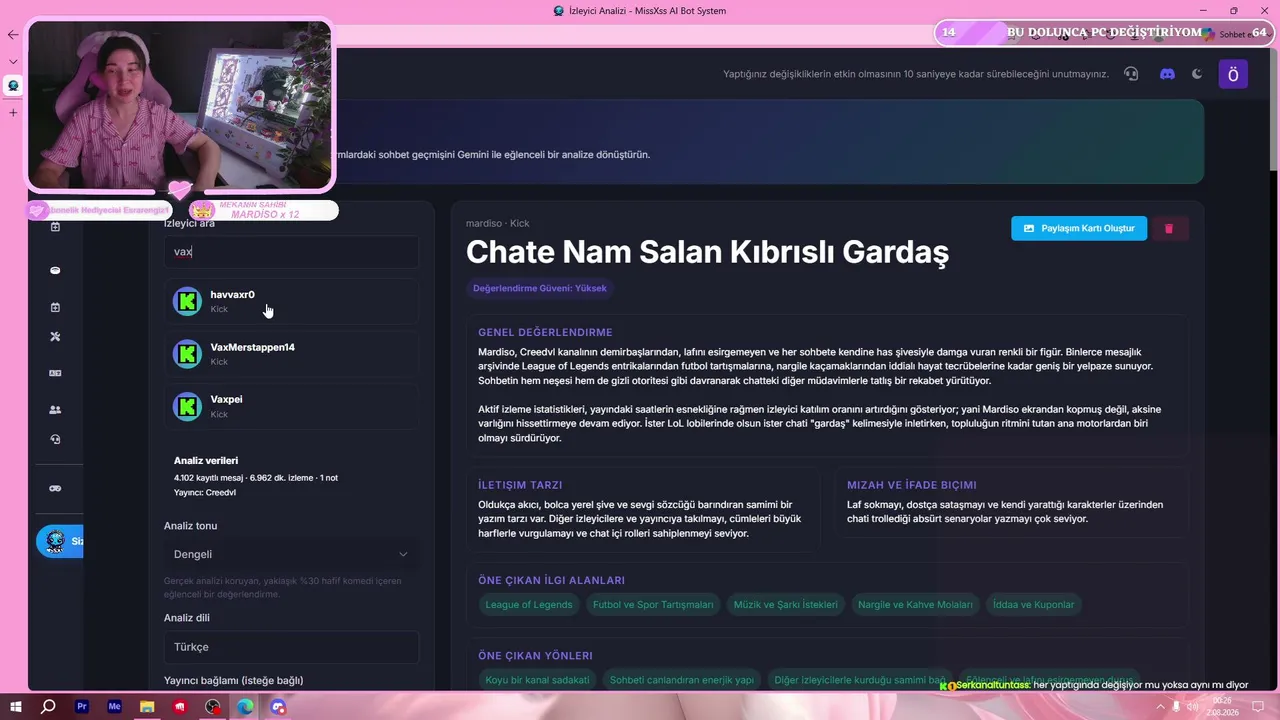Open the Discord taskbar icon
This screenshot has width=1280, height=720.
click(x=278, y=707)
